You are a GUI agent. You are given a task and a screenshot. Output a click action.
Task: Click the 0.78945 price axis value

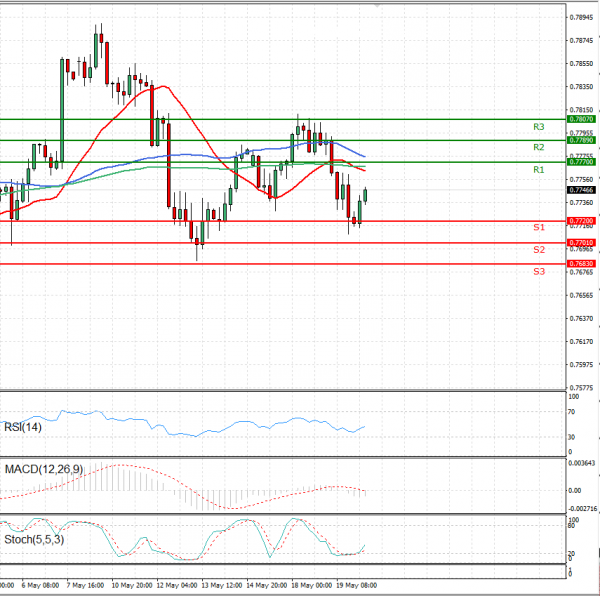(x=581, y=18)
